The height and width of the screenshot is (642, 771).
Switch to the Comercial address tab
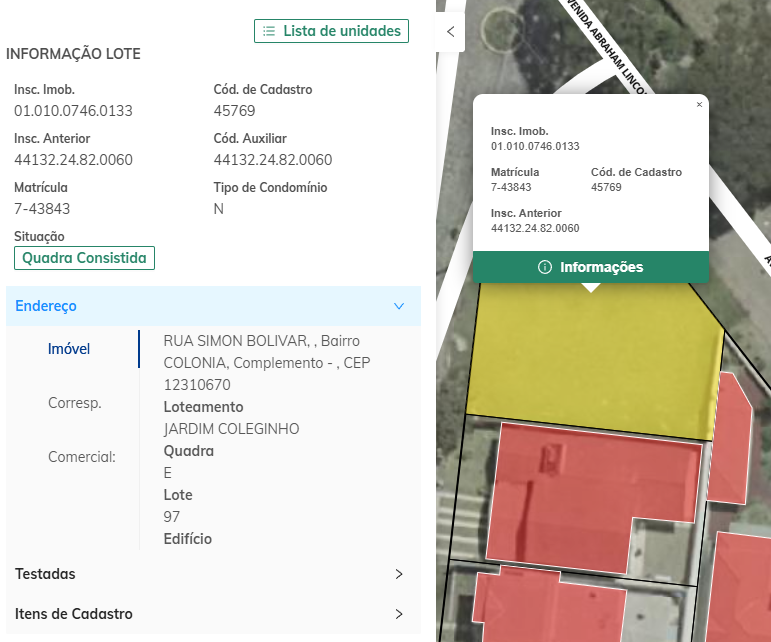click(x=82, y=457)
